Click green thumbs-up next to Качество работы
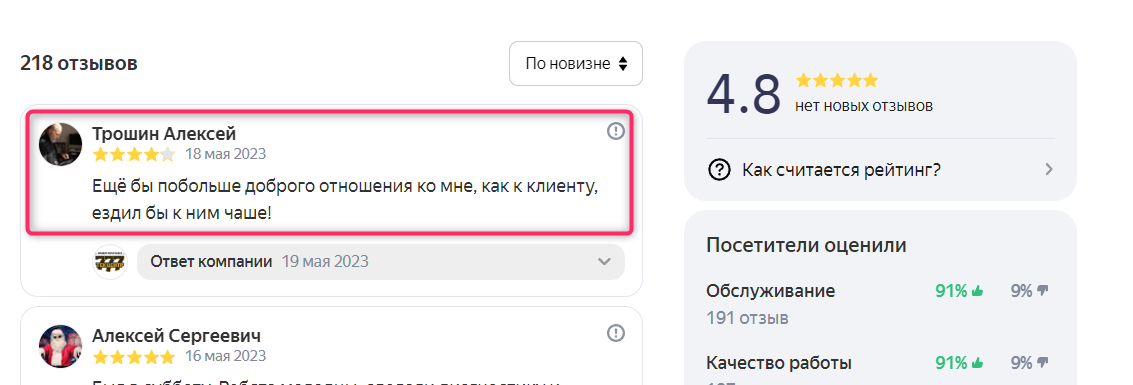Viewport: 1133px width, 385px height. (978, 363)
